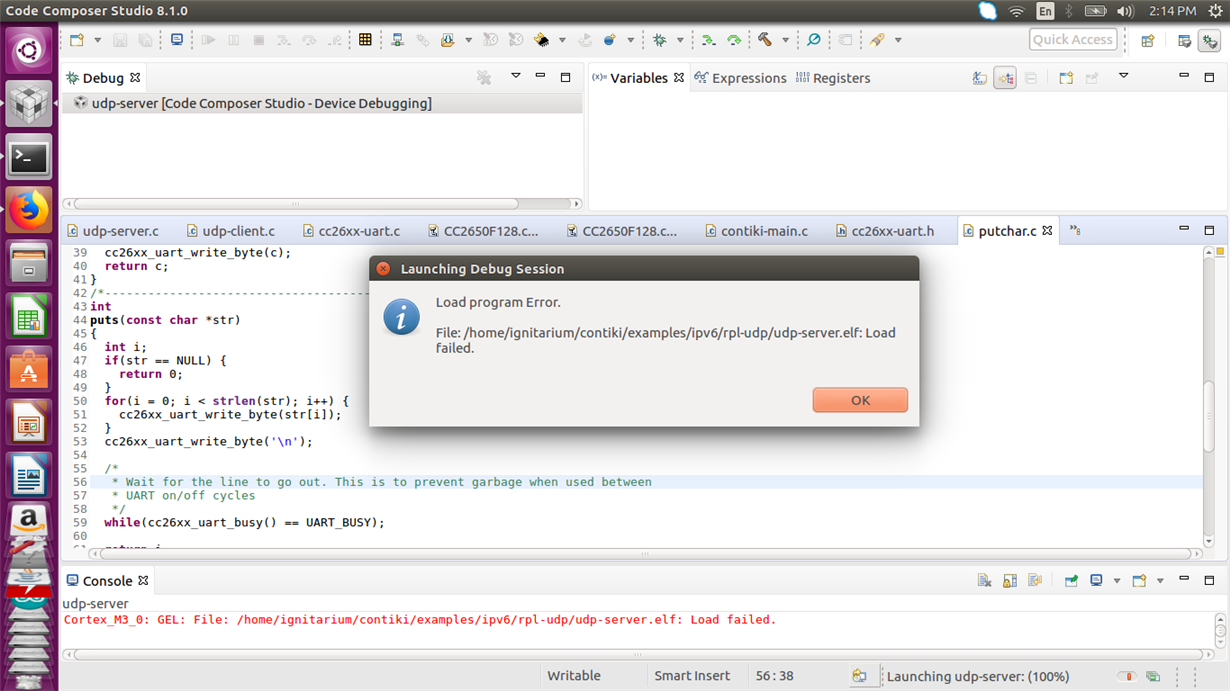Toggle Word Wrap in Console
This screenshot has height=691, width=1230.
1035,580
